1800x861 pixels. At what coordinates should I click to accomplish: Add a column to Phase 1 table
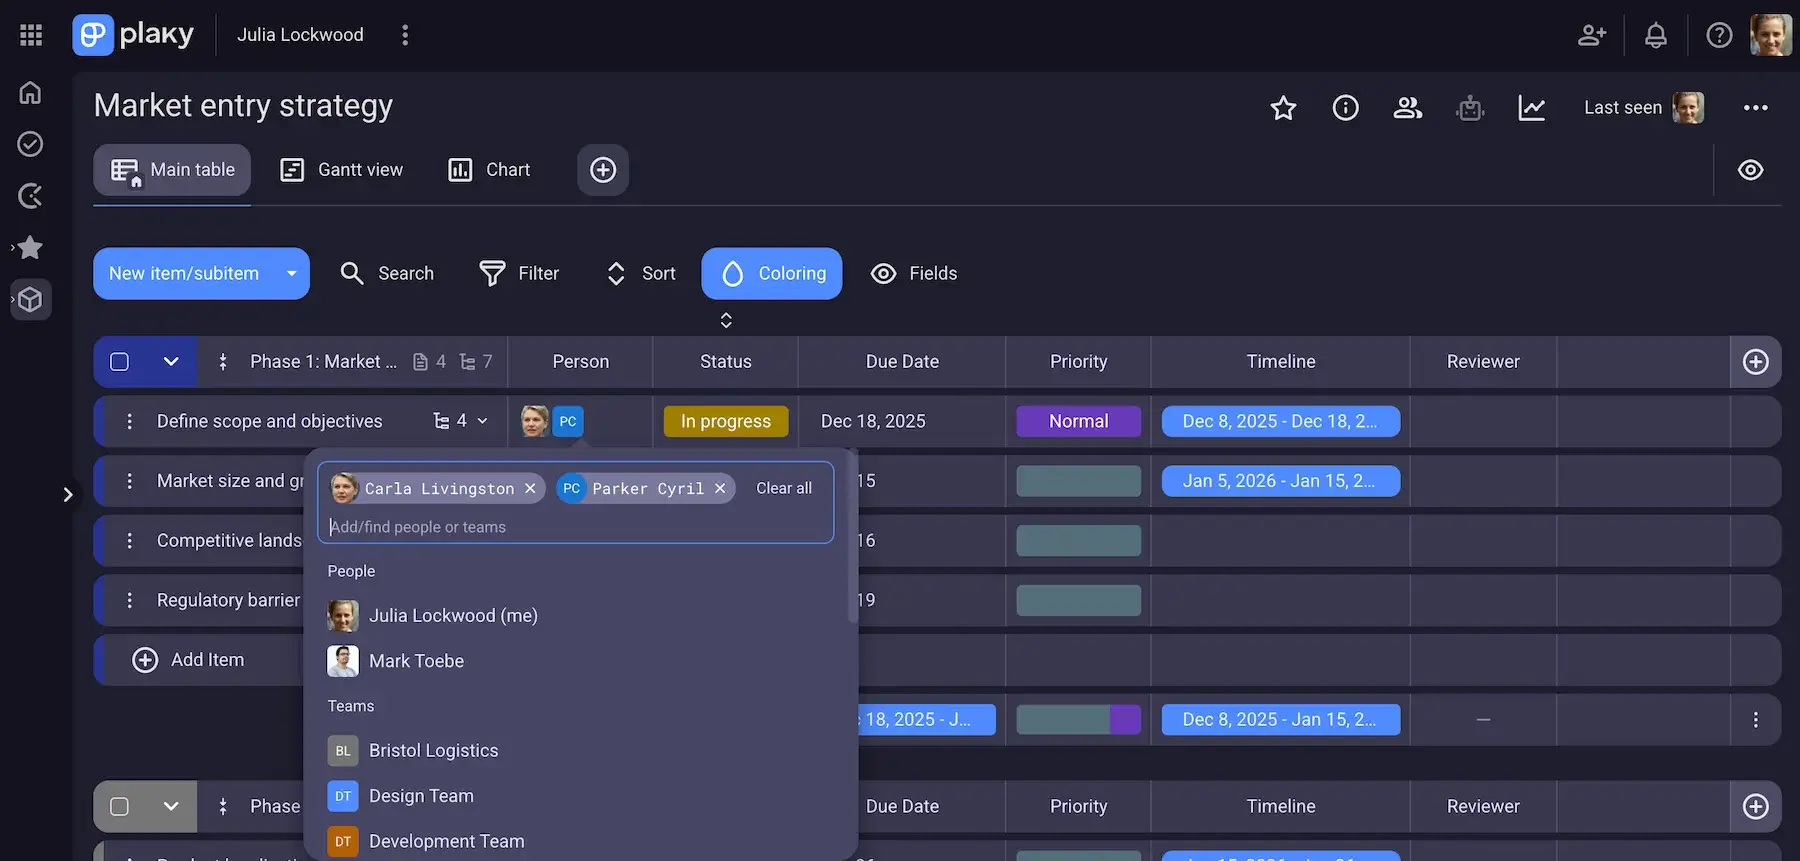pos(1756,362)
